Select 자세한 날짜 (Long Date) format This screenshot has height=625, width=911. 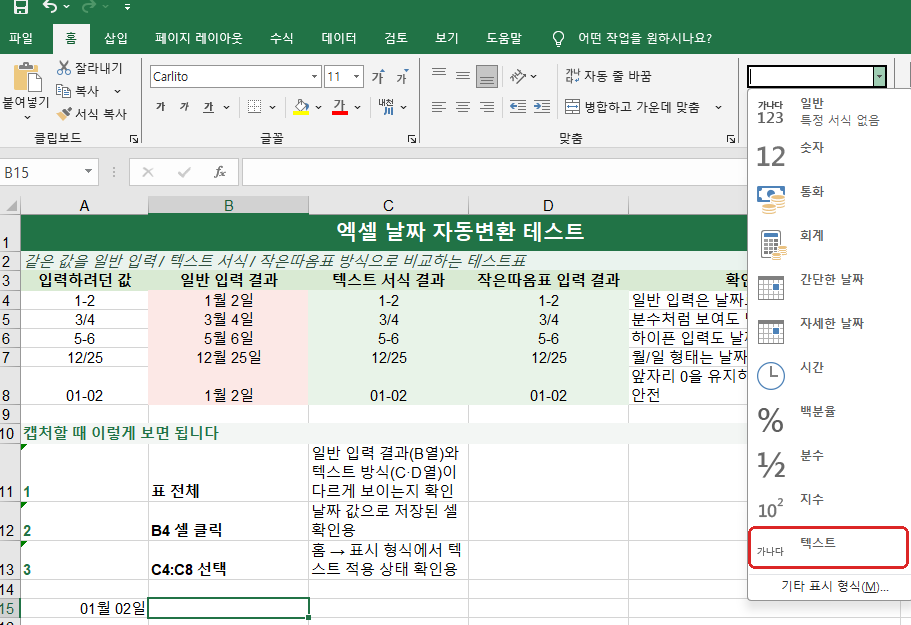[x=828, y=331]
